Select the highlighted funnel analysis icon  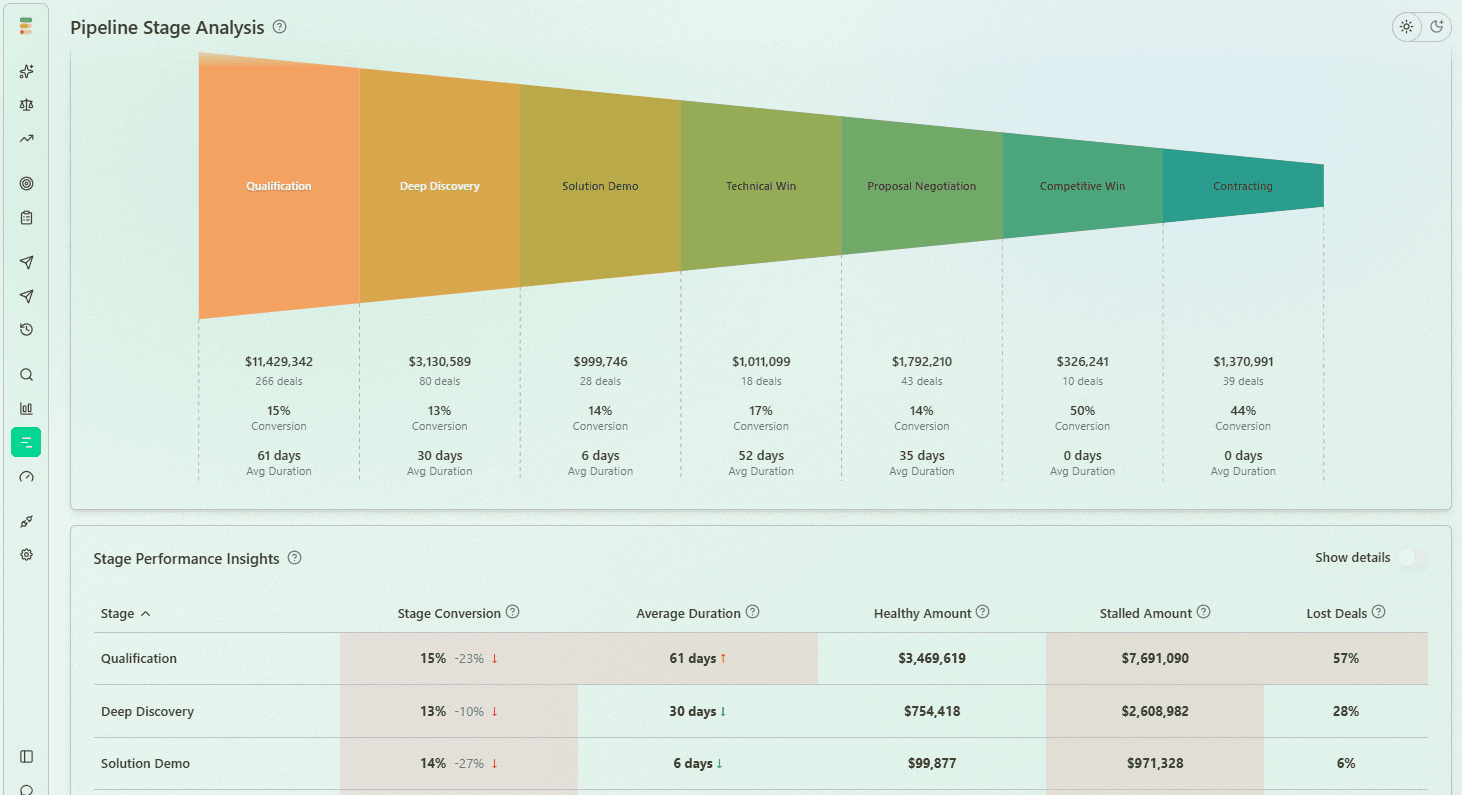26,441
